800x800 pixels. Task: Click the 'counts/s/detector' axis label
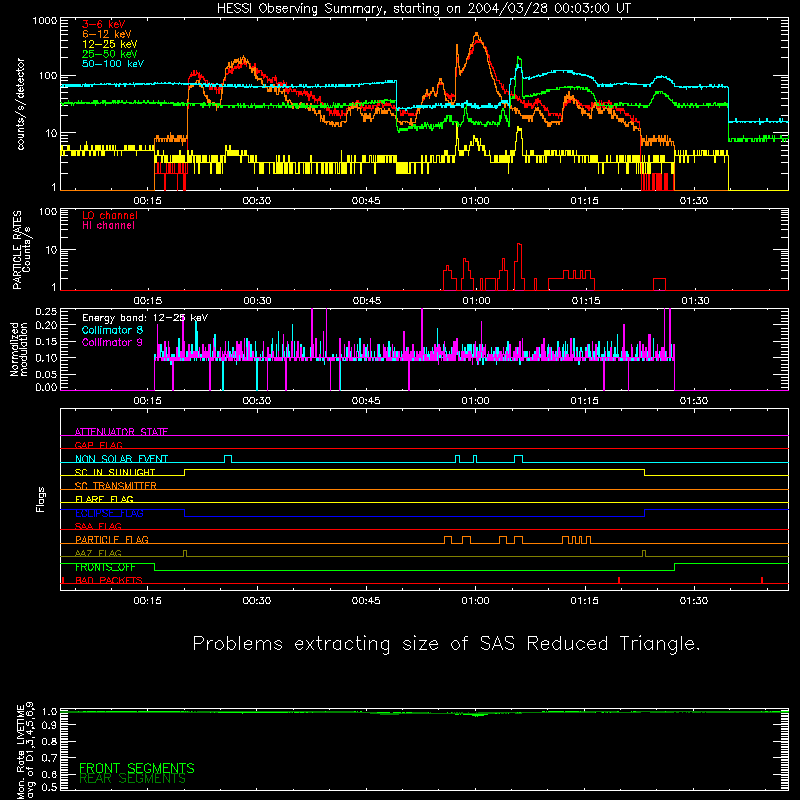[21, 104]
